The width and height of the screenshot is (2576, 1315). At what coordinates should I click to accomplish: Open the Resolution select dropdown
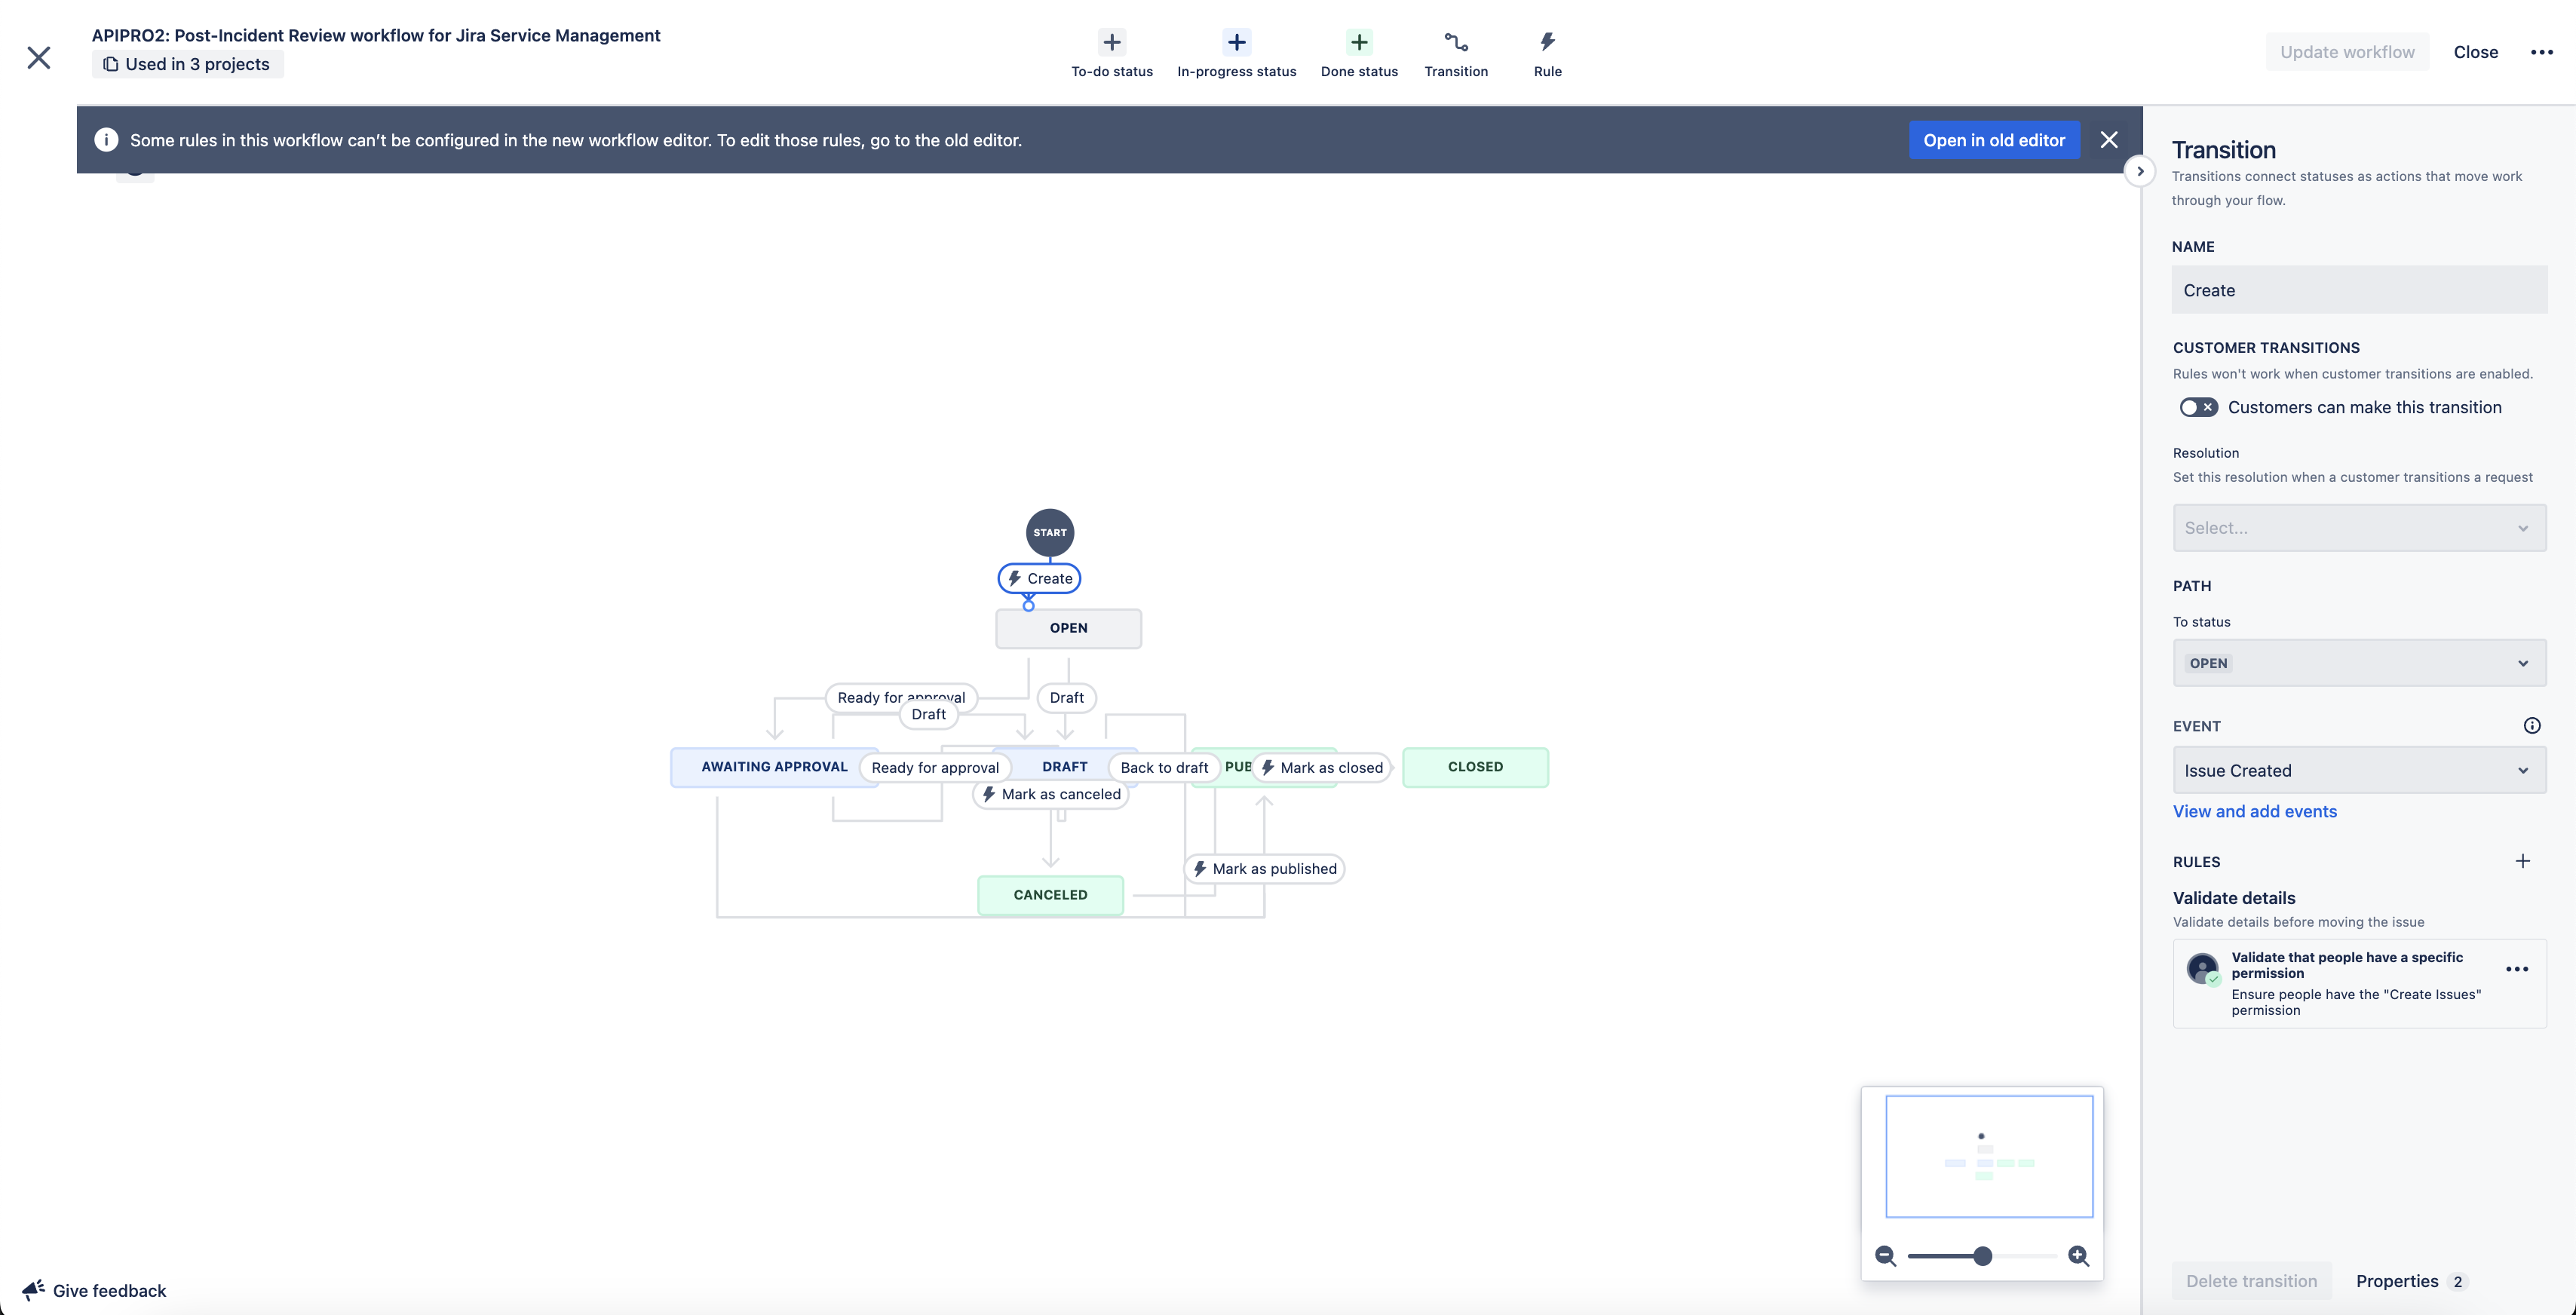2358,528
